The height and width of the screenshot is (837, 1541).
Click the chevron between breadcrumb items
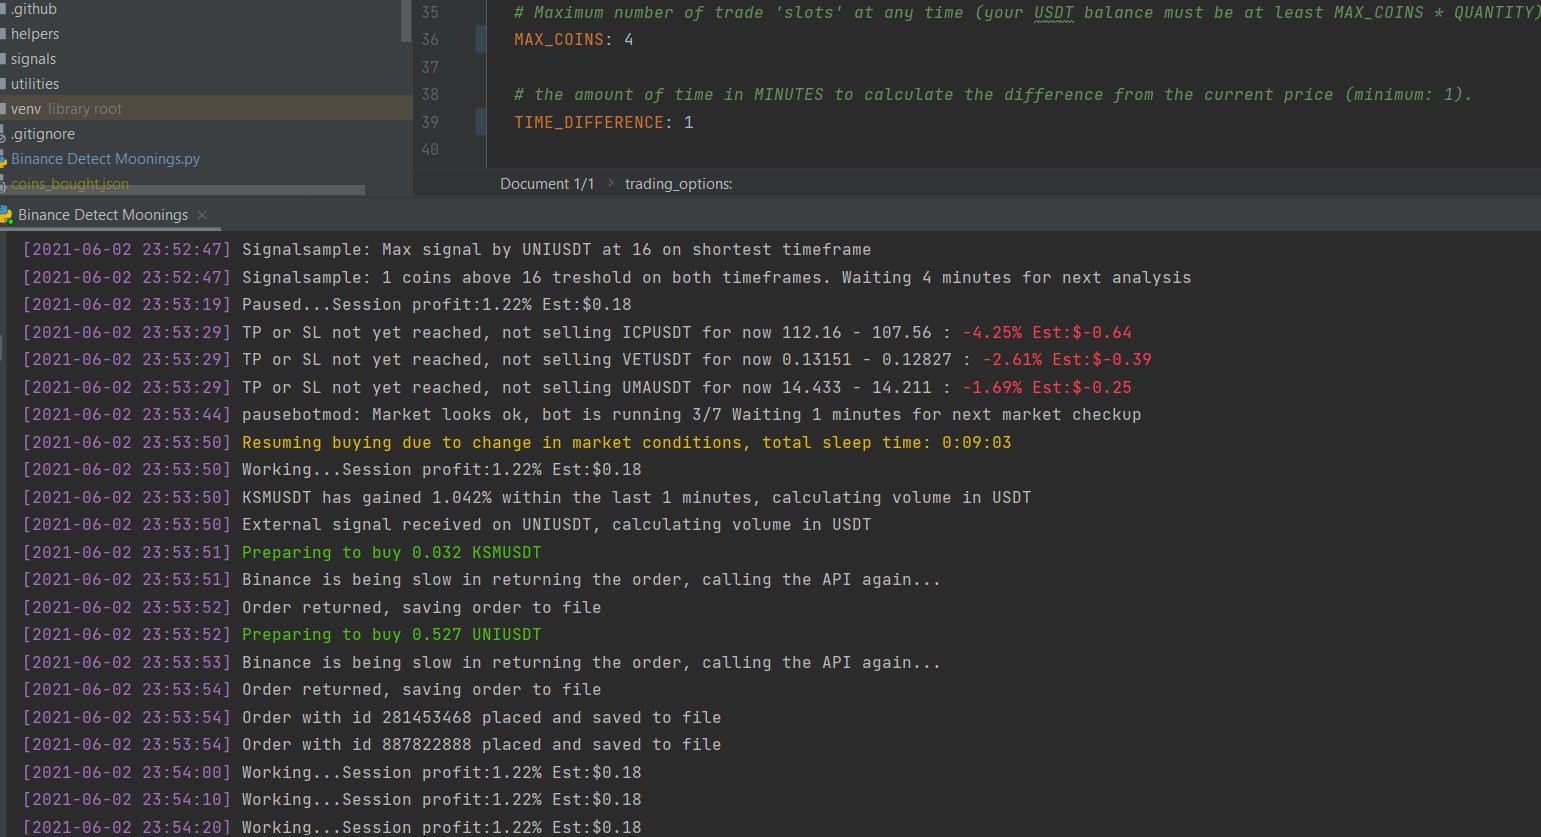coord(610,183)
